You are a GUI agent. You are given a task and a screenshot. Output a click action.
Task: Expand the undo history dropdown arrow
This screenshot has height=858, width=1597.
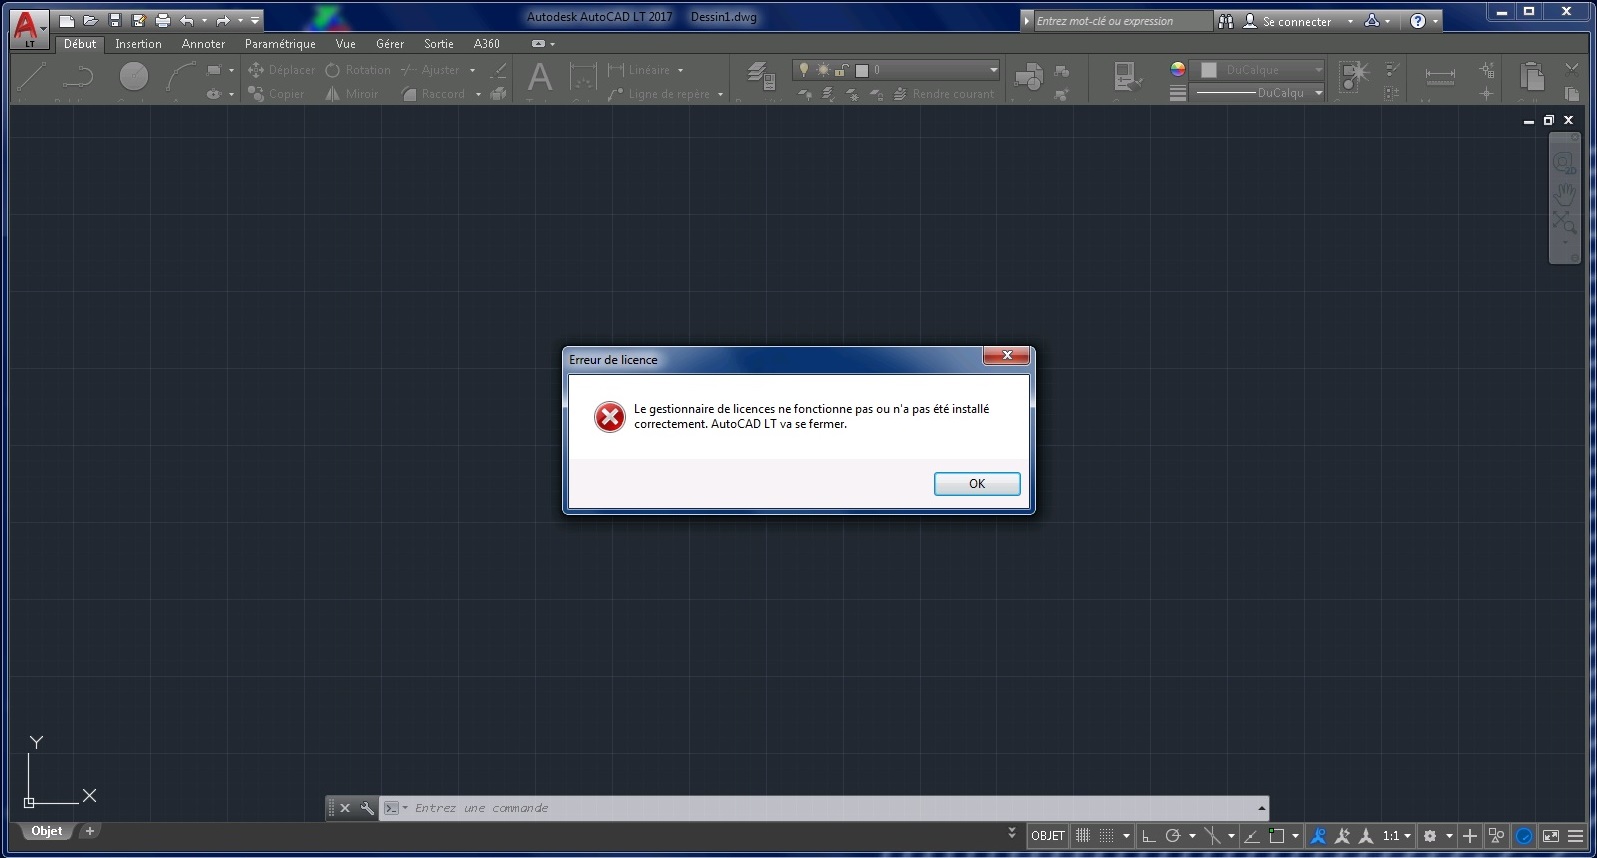[x=204, y=20]
